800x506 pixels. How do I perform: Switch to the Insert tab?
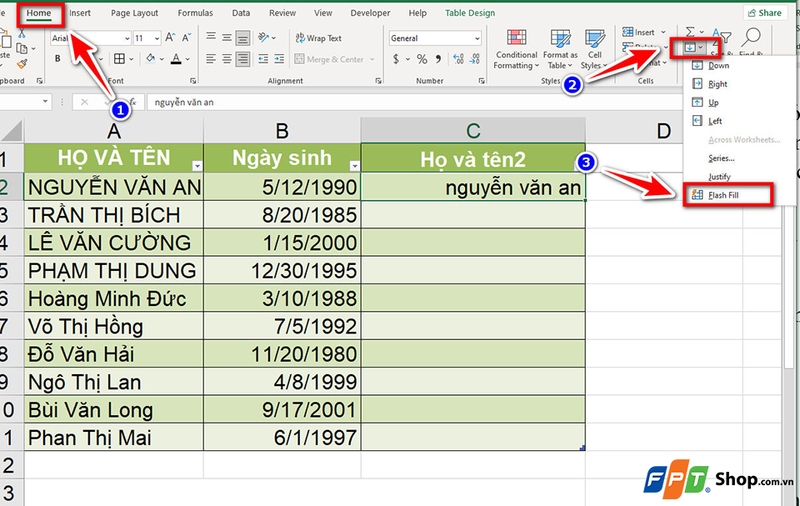tap(80, 13)
